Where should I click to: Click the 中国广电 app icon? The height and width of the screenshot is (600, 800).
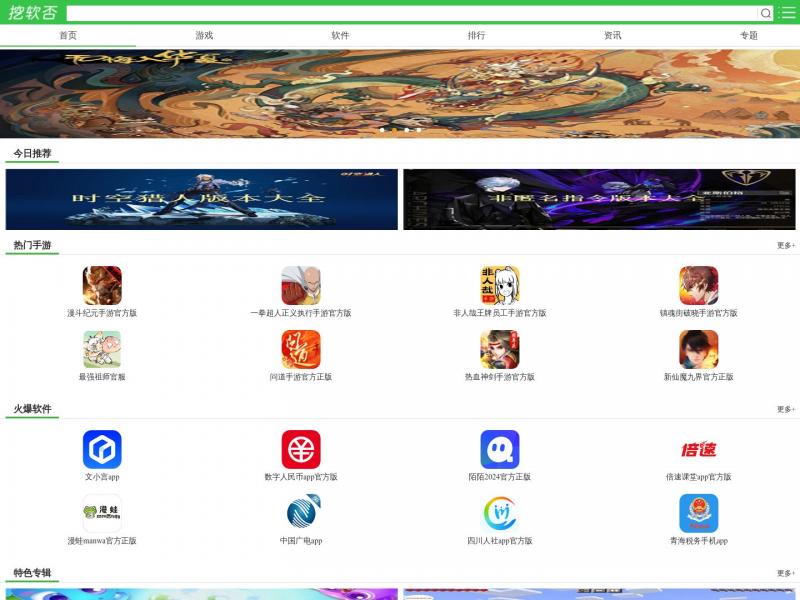coord(301,513)
